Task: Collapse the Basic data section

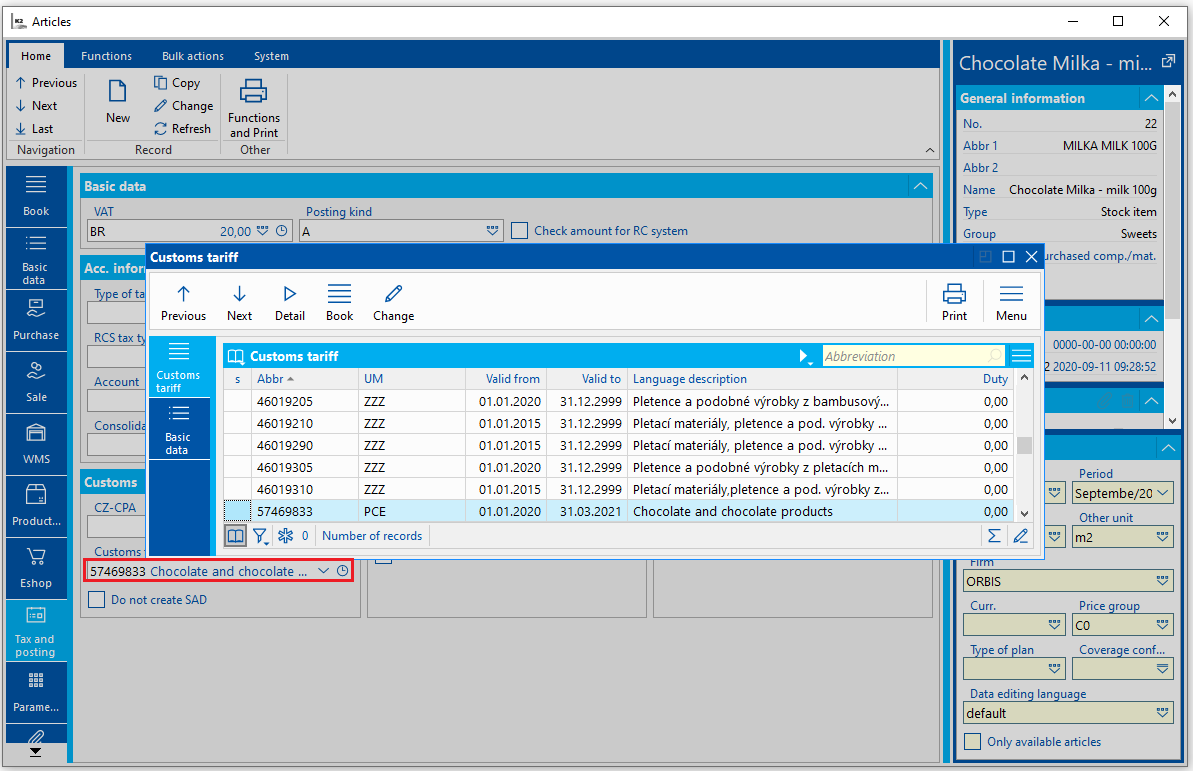Action: tap(921, 186)
